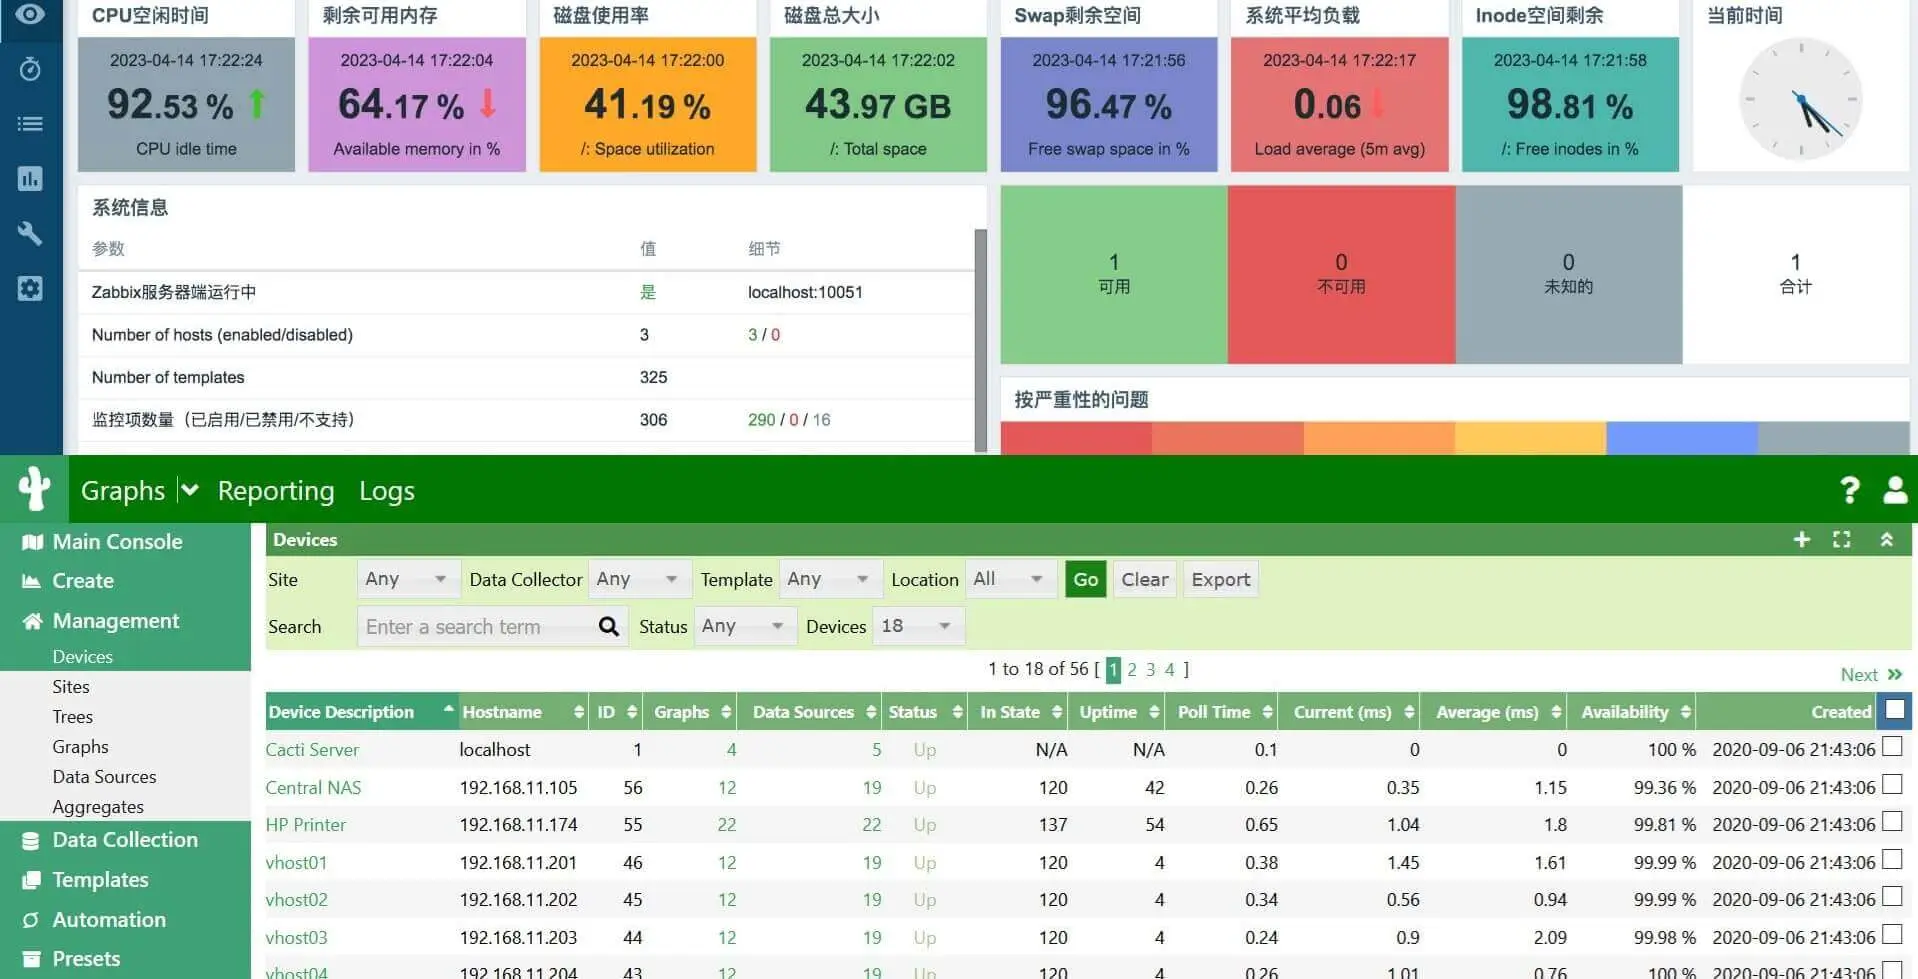
Task: Open the user profile icon
Action: tap(1895, 490)
